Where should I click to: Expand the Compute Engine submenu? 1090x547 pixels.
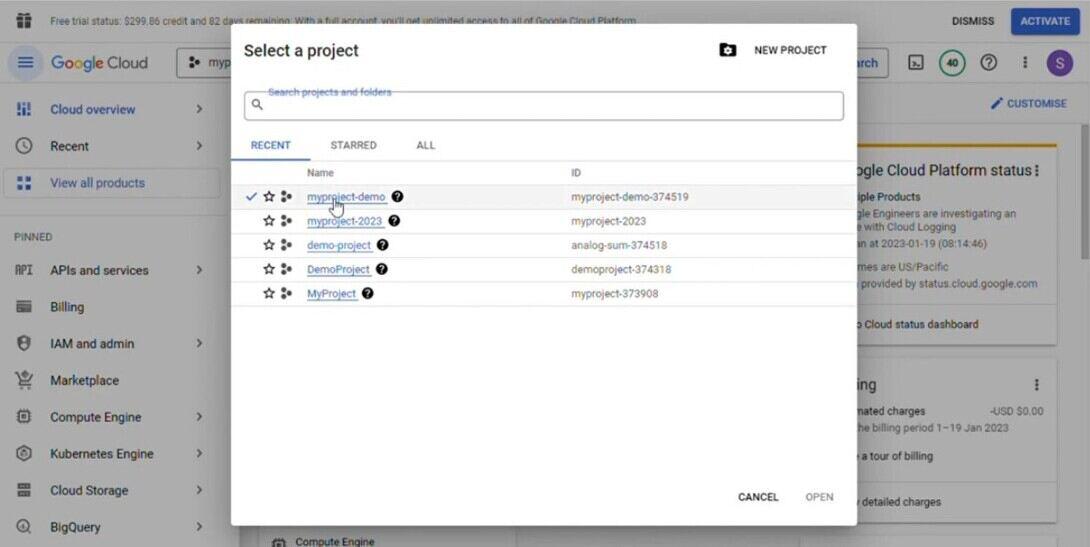click(x=199, y=417)
